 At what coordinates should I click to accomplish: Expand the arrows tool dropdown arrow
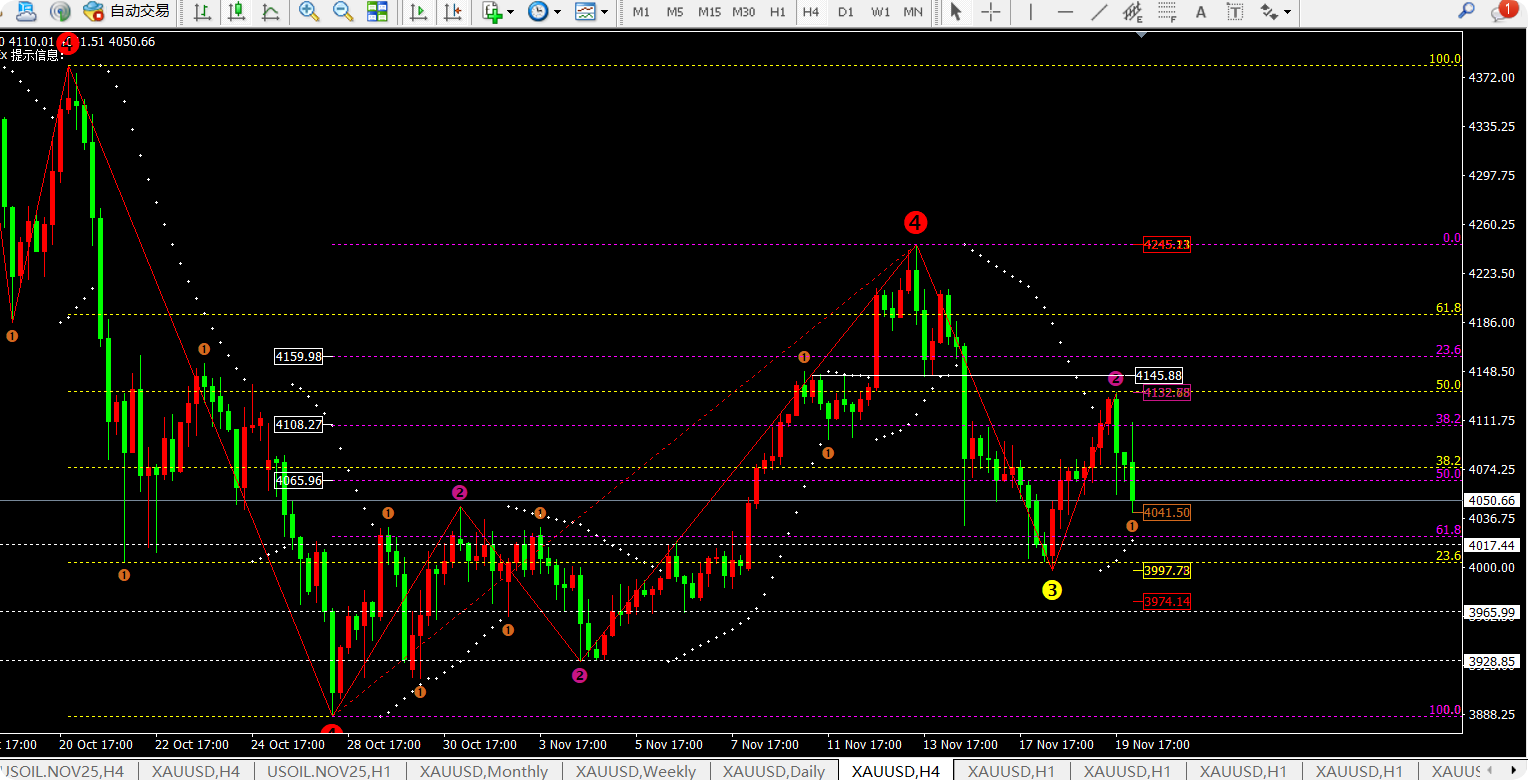pyautogui.click(x=1287, y=12)
